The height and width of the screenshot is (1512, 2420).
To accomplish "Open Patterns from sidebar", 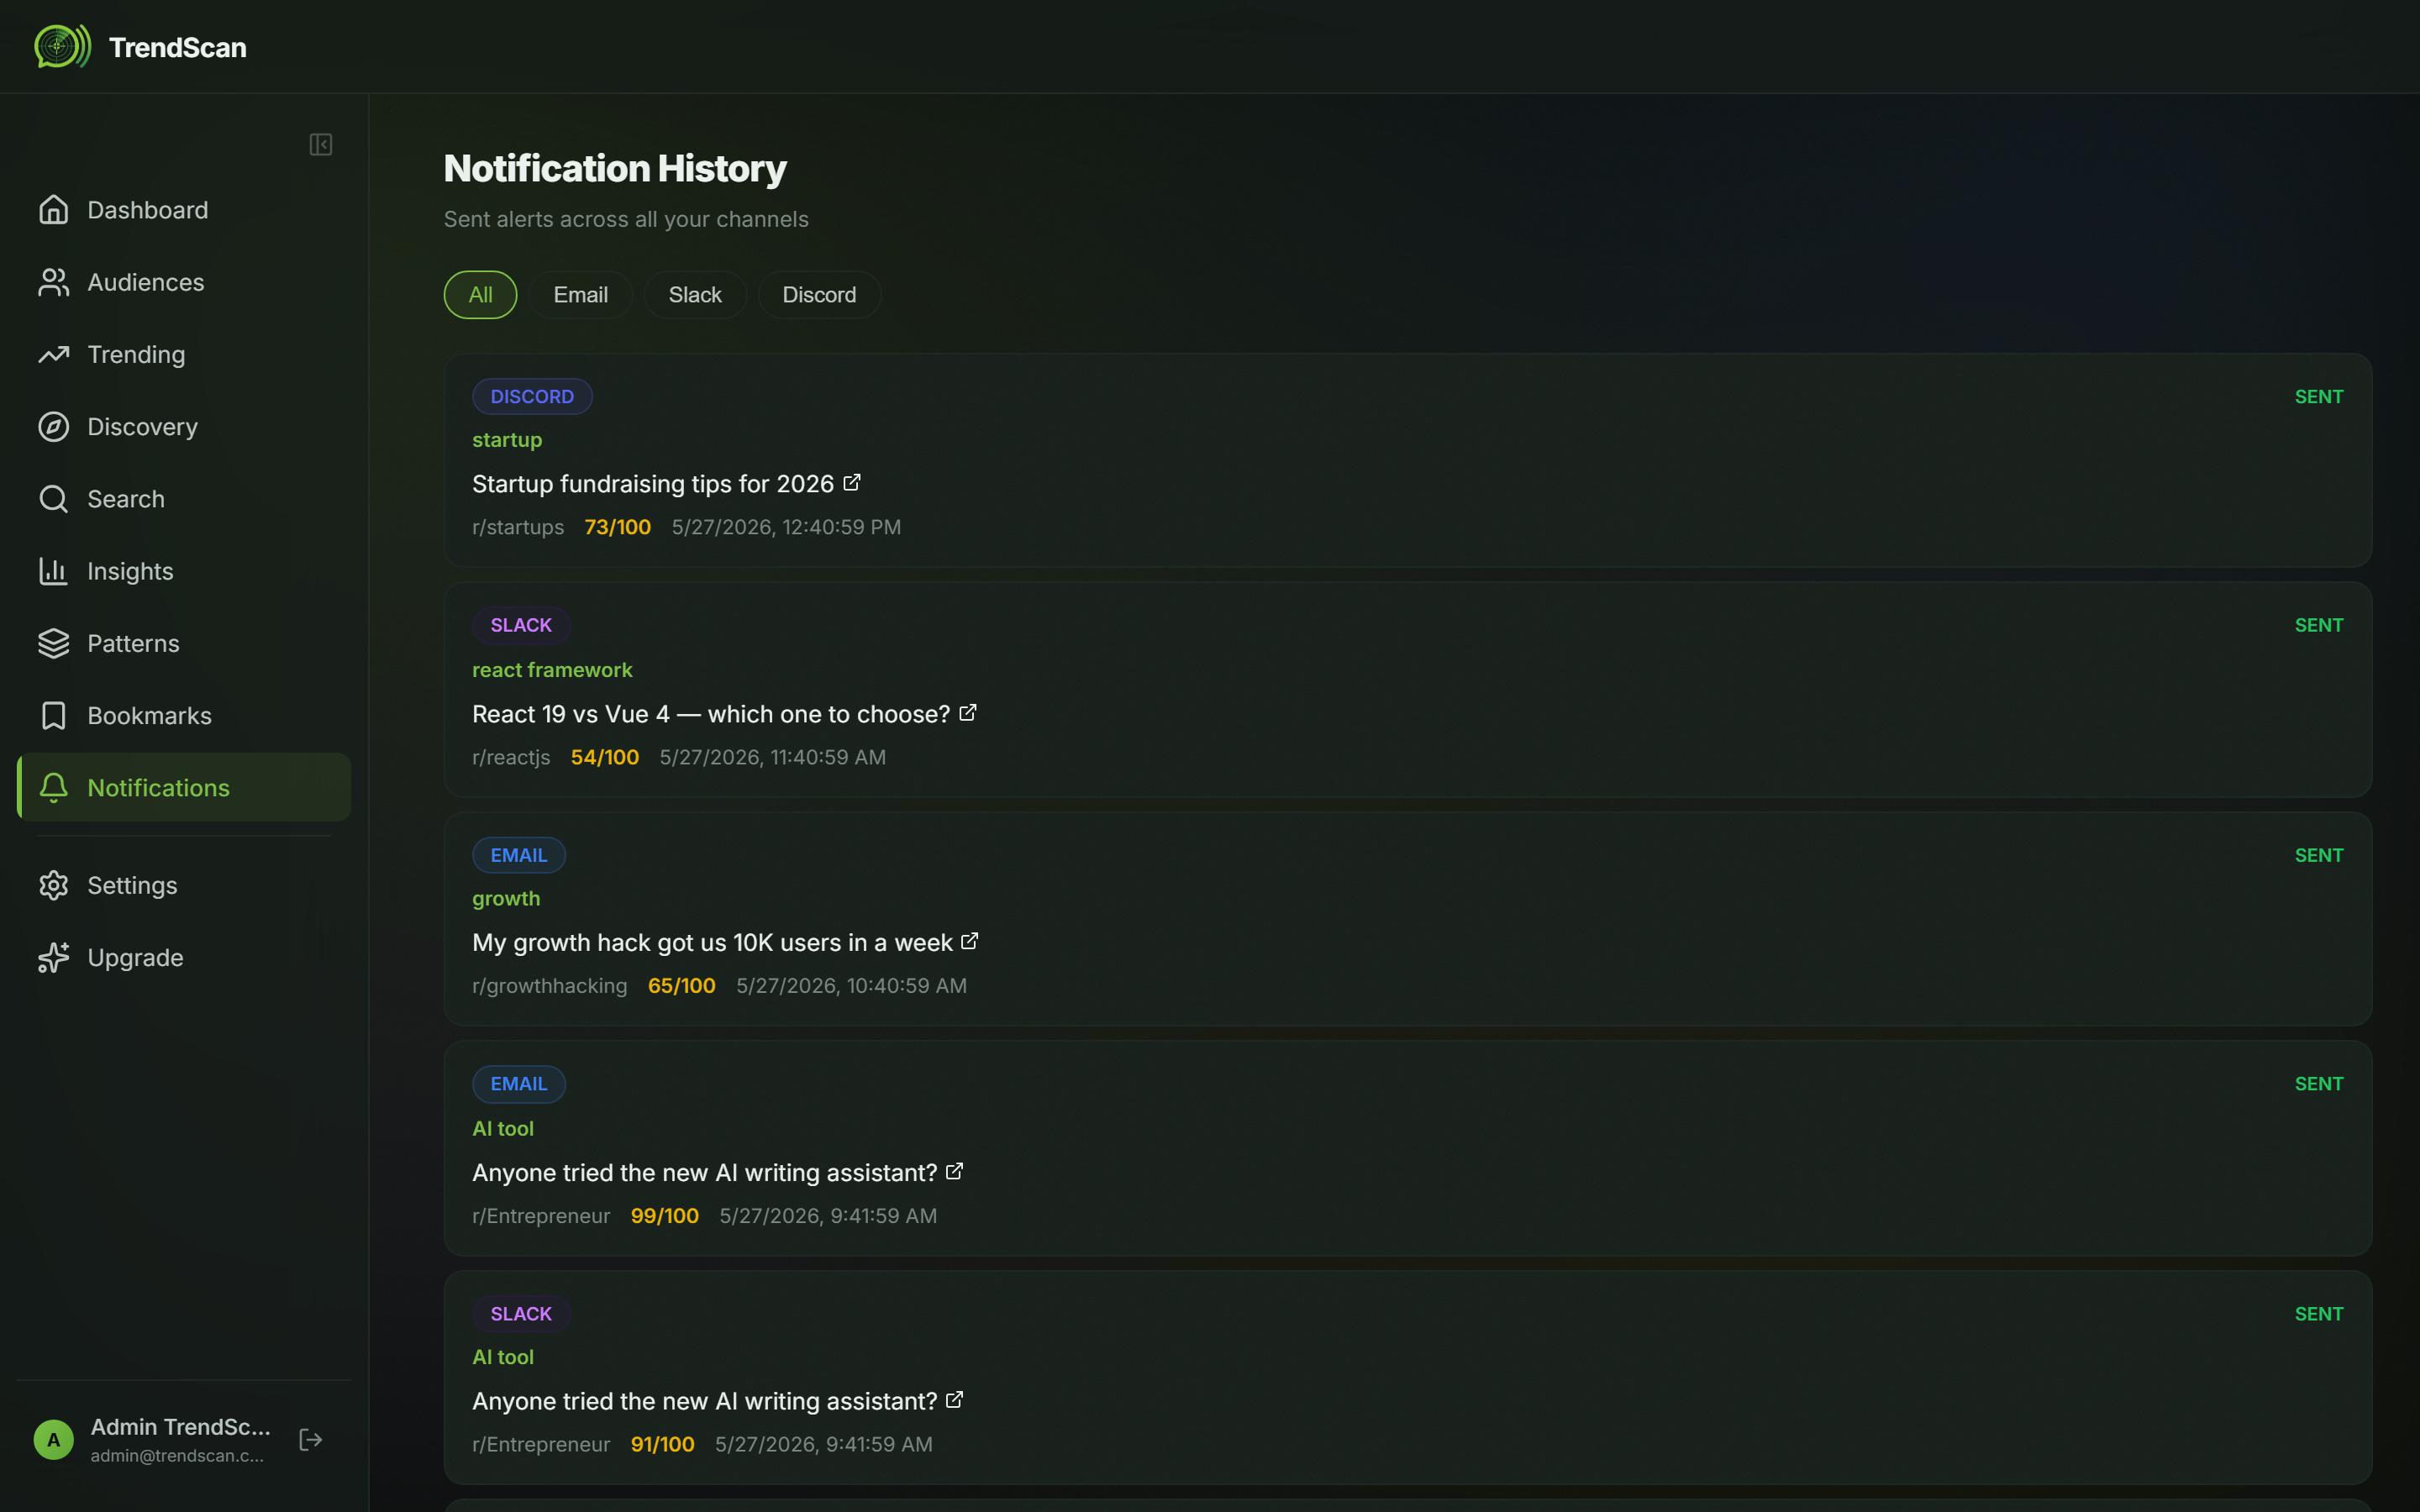I will click(x=184, y=643).
